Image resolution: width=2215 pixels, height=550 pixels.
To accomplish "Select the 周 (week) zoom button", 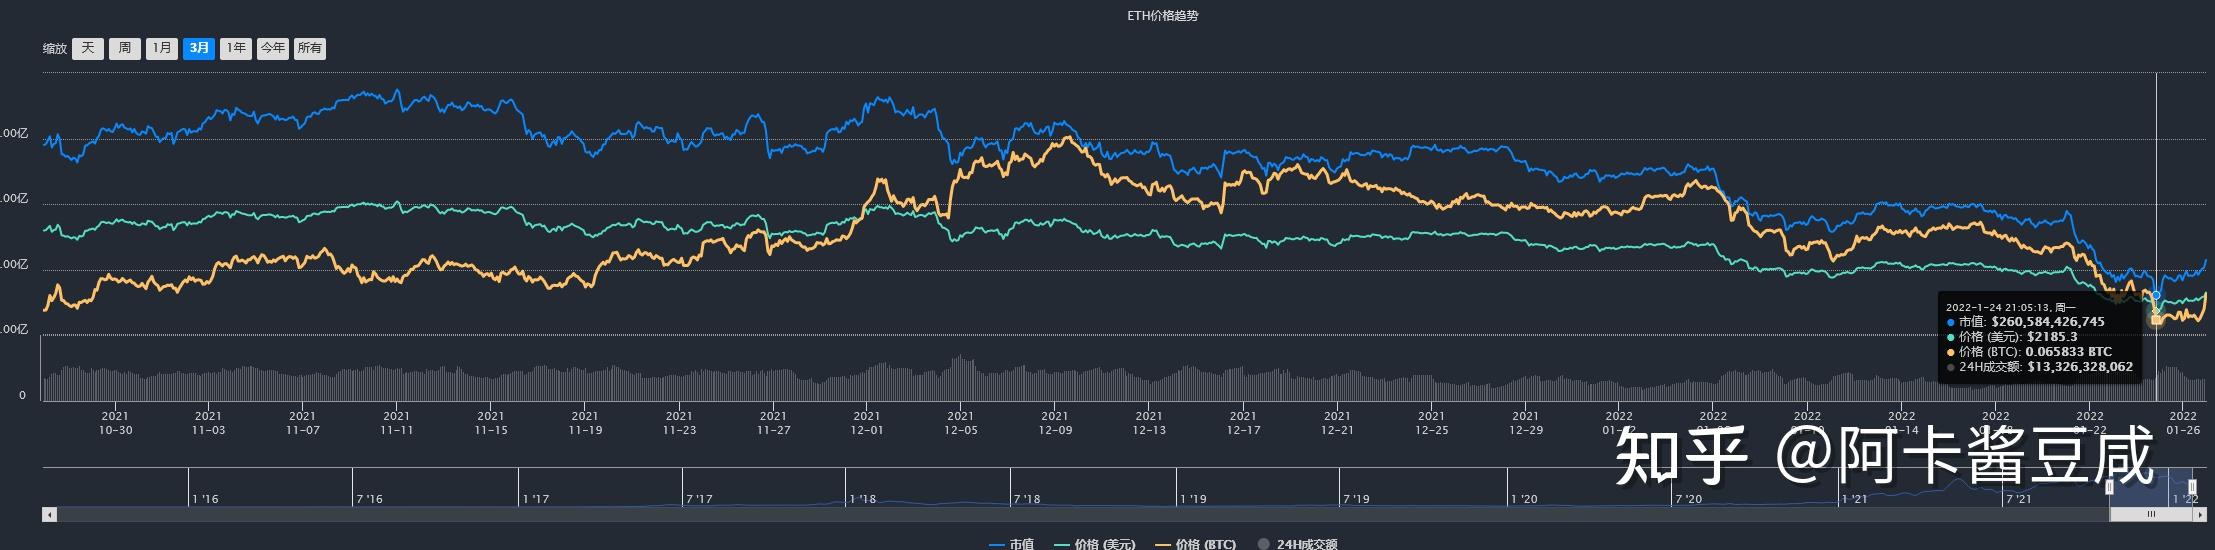I will 125,48.
